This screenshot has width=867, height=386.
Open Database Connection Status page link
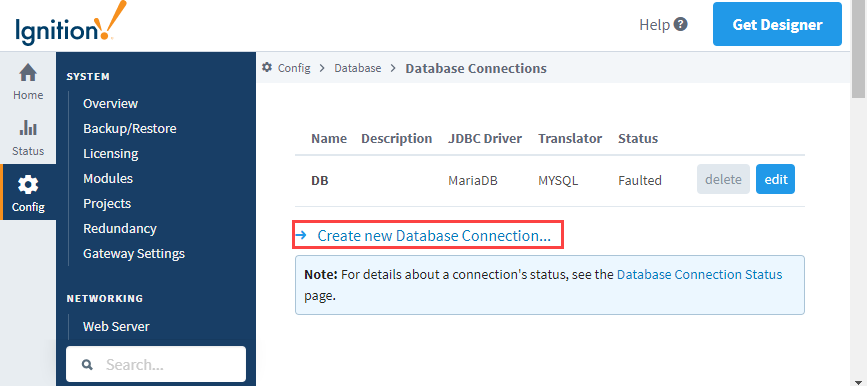(699, 274)
